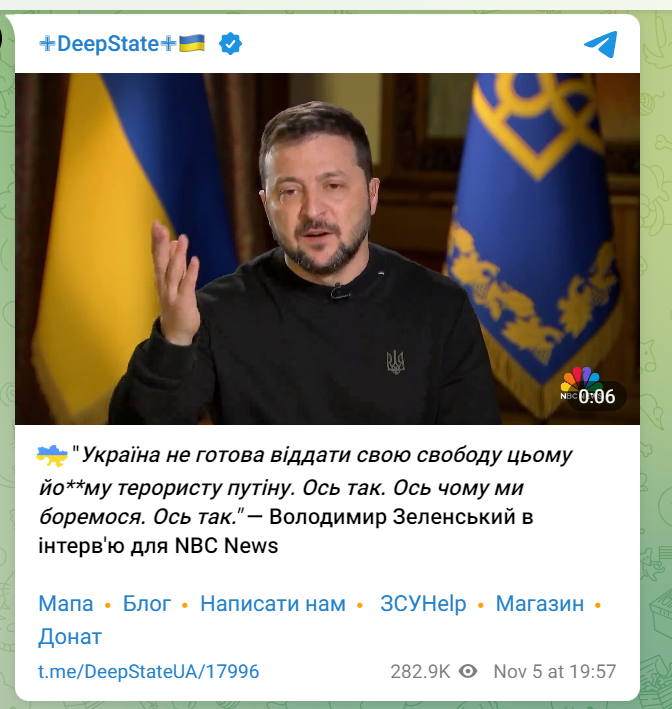Open the t.me/DeepStateUA/17996 post link
Image resolution: width=672 pixels, height=709 pixels.
point(149,671)
